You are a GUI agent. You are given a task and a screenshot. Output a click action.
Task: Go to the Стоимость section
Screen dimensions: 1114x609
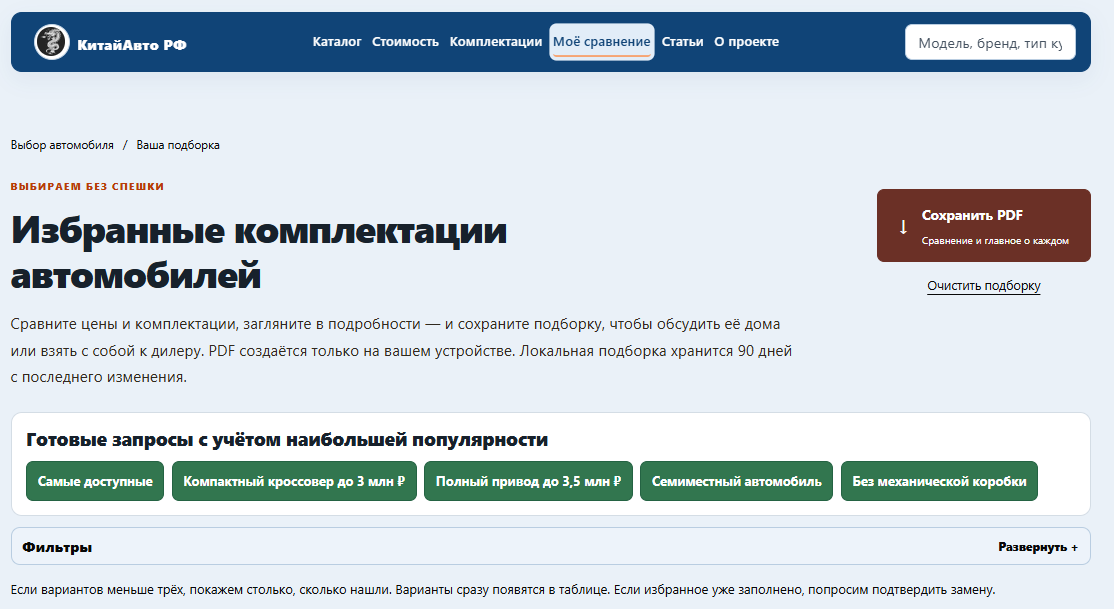pos(405,42)
